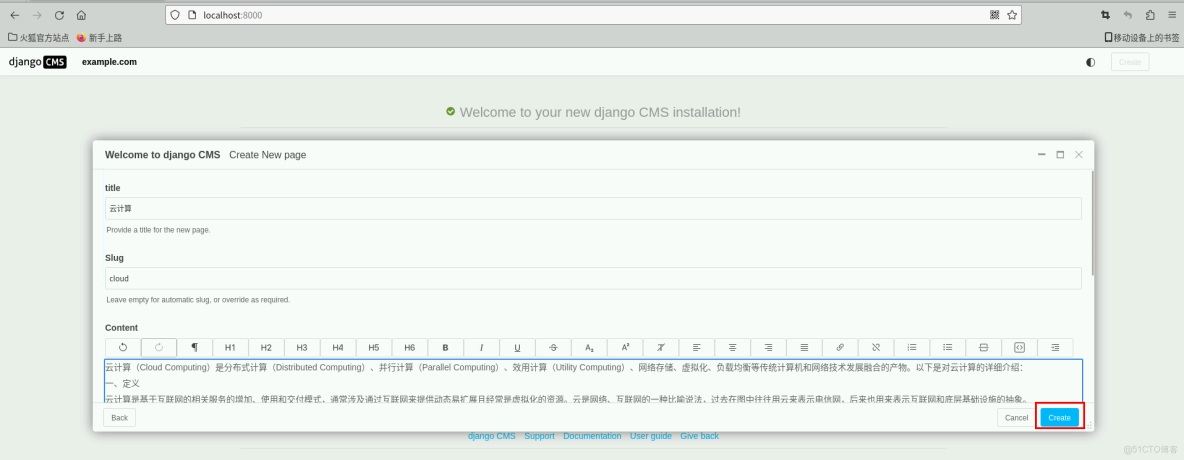Bookmark this page with the star icon
1184x460 pixels.
point(1012,15)
